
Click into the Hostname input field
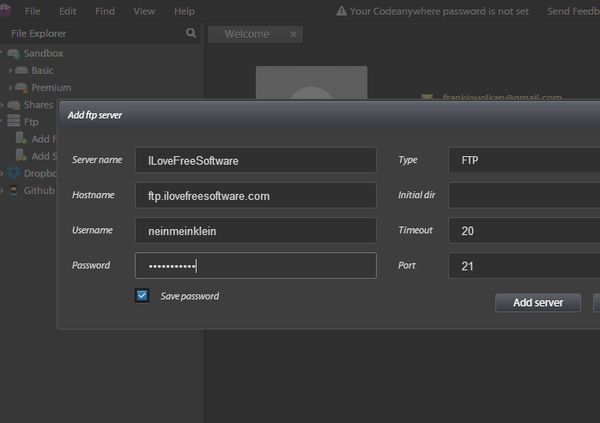255,195
